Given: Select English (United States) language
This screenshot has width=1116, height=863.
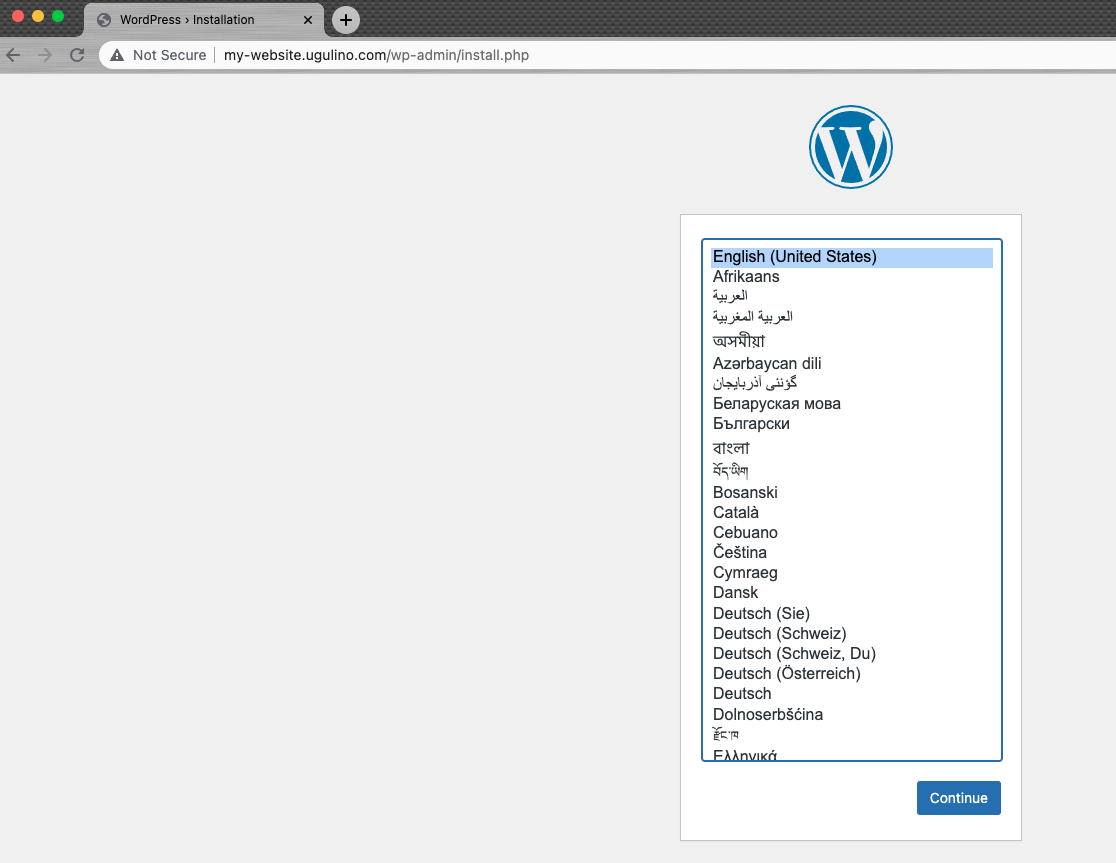Looking at the screenshot, I should tap(852, 257).
